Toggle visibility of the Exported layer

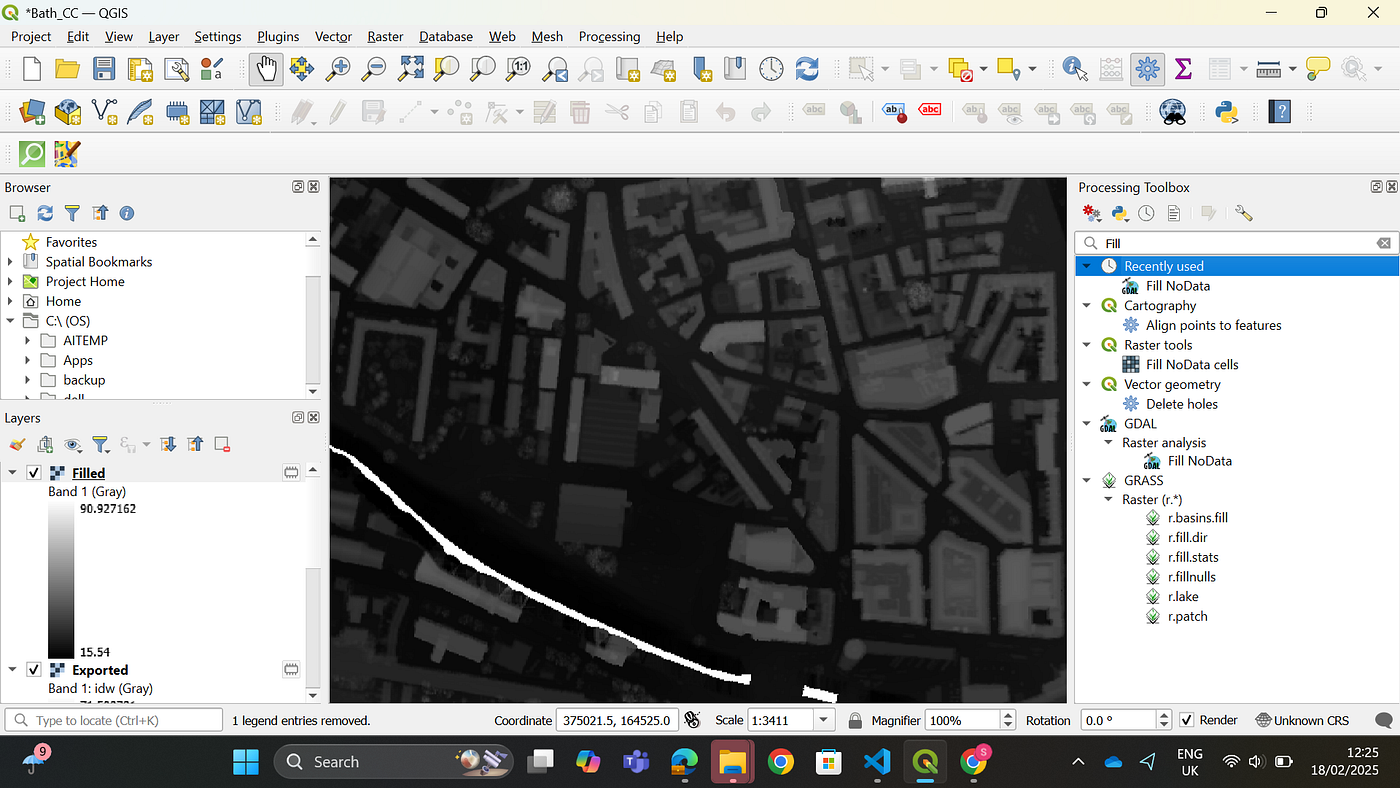point(33,670)
